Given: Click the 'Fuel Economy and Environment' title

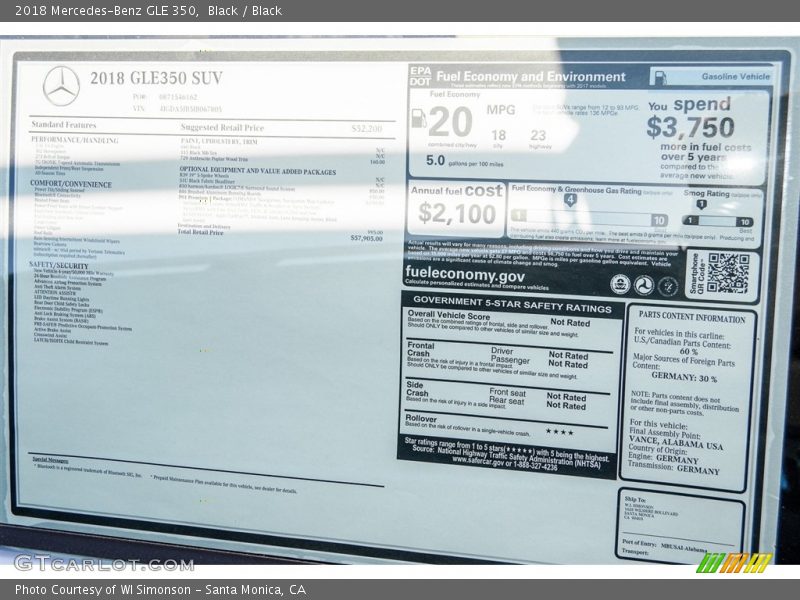Looking at the screenshot, I should (x=531, y=77).
